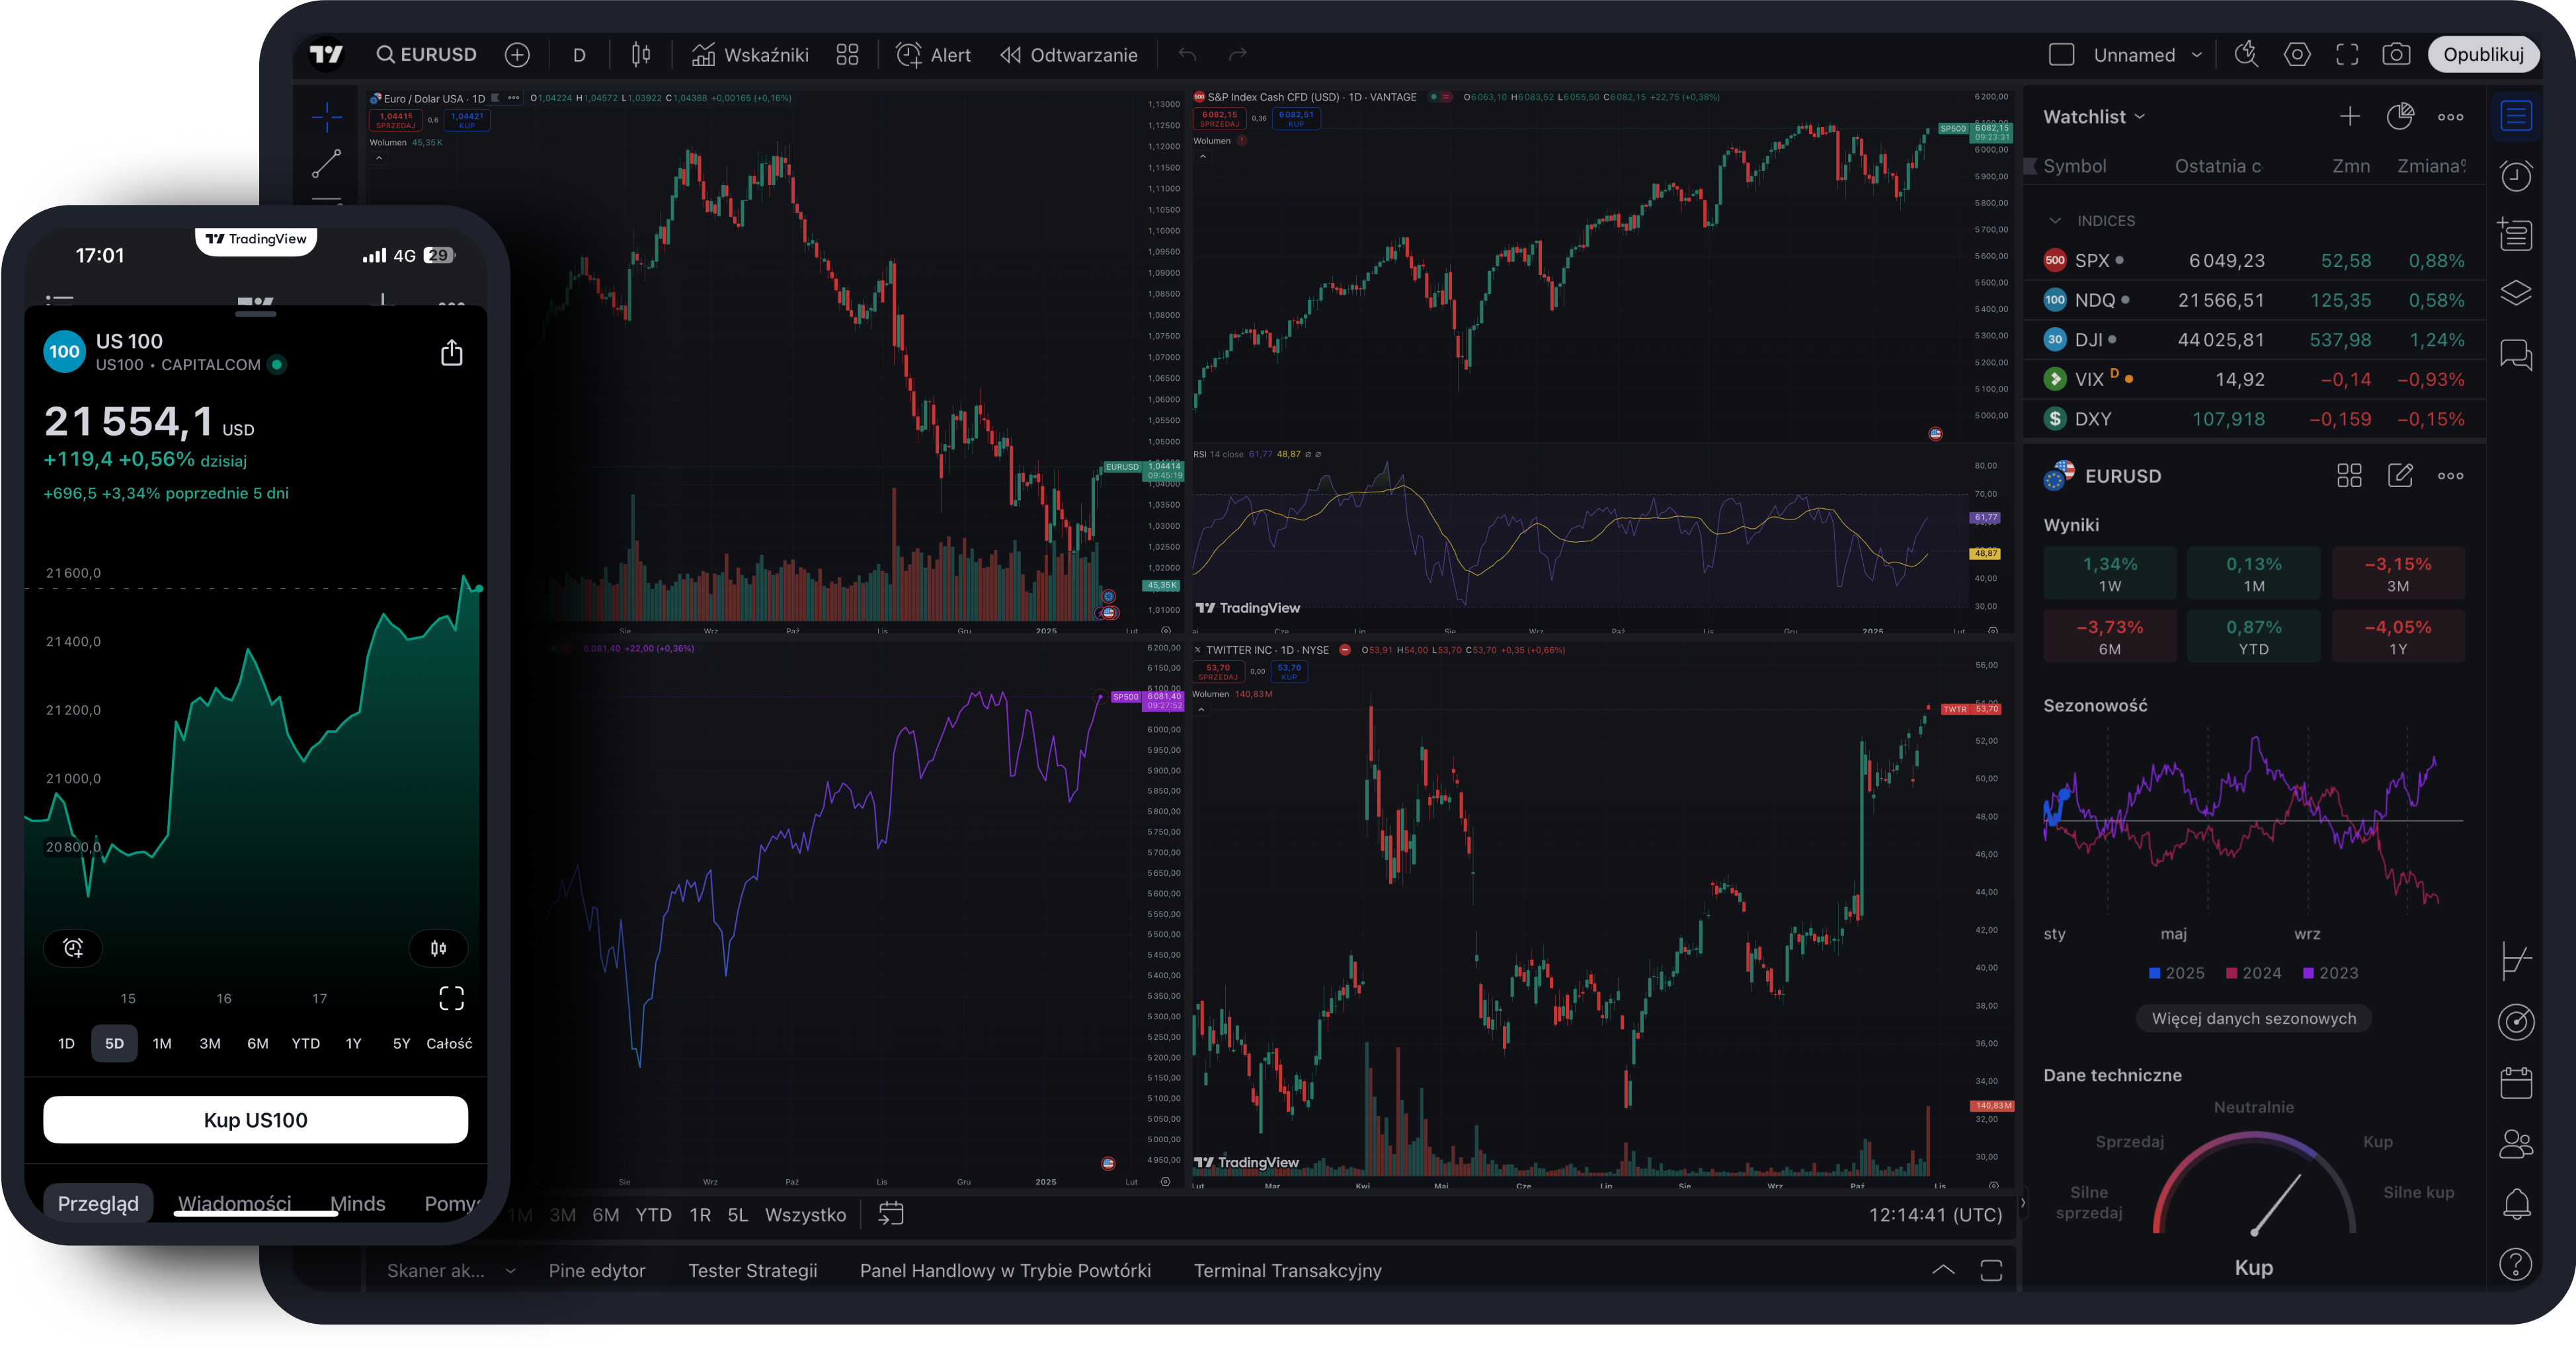The height and width of the screenshot is (1351, 2576).
Task: Switch to the Wiadomości tab on the phone
Action: click(237, 1203)
